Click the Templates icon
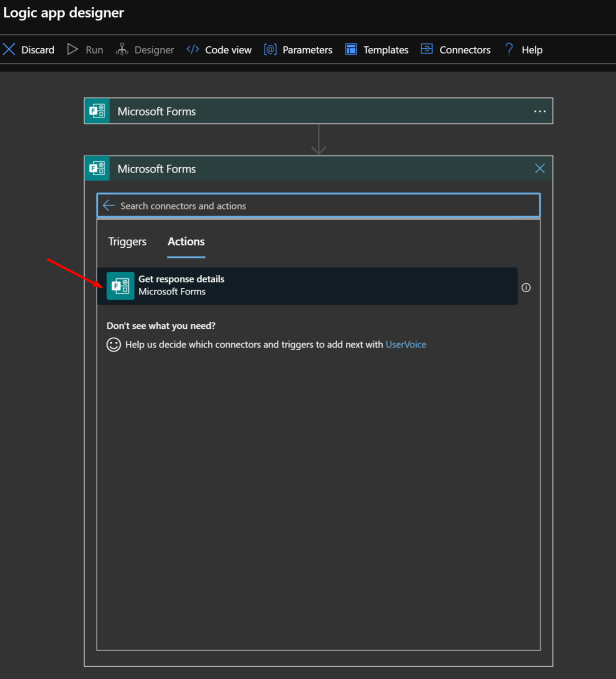This screenshot has width=616, height=679. pyautogui.click(x=351, y=49)
